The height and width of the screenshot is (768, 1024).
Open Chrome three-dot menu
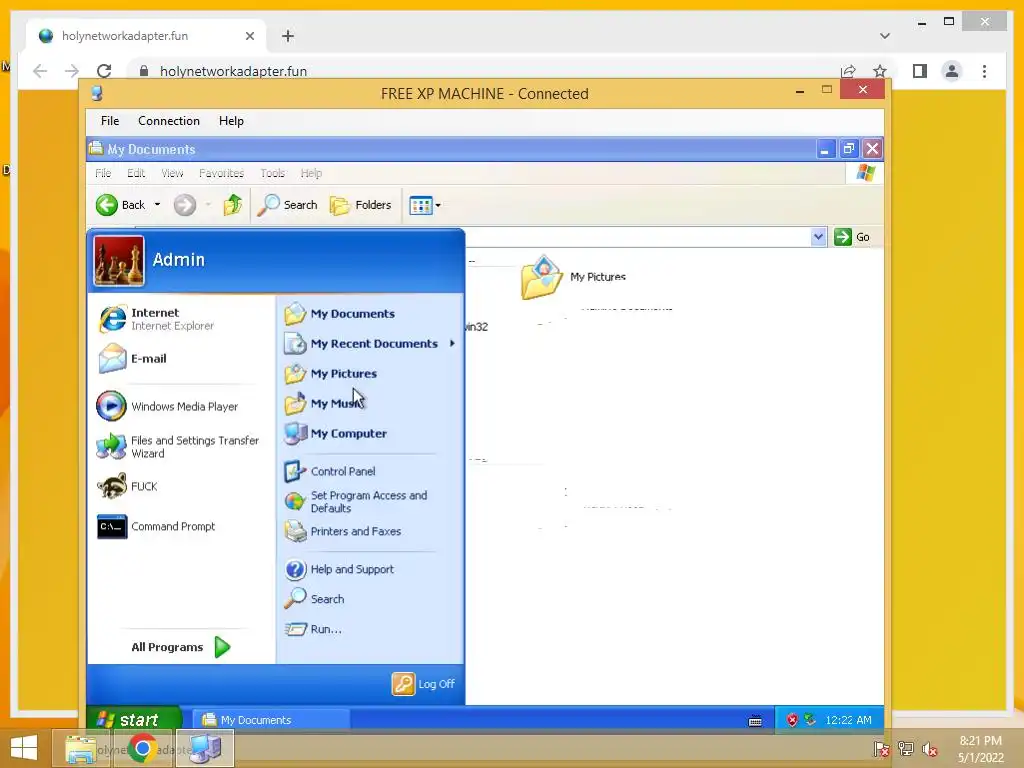984,71
